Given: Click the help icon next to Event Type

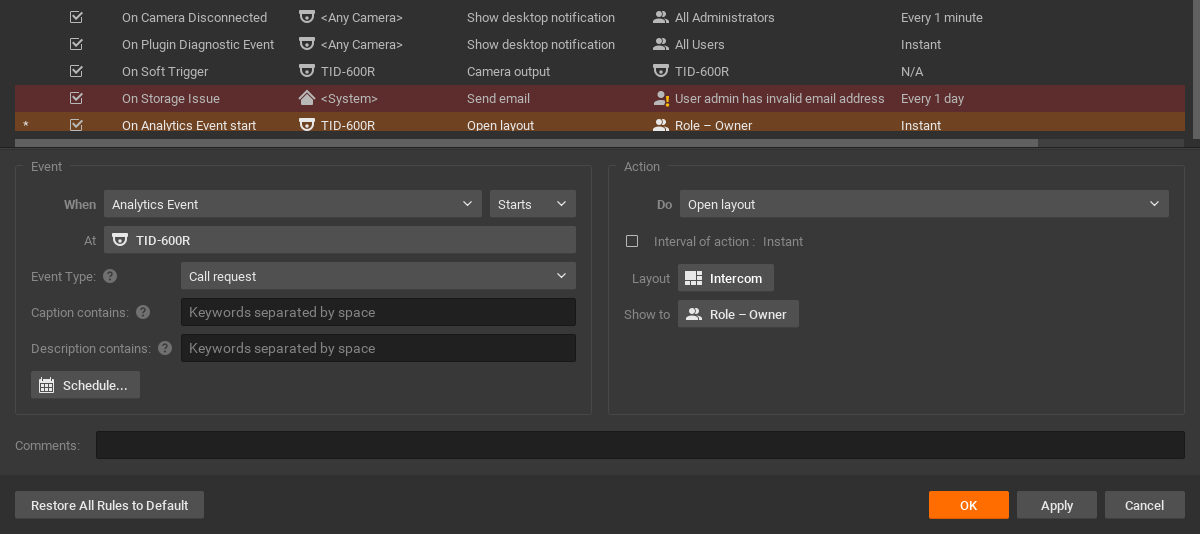Looking at the screenshot, I should coord(110,276).
